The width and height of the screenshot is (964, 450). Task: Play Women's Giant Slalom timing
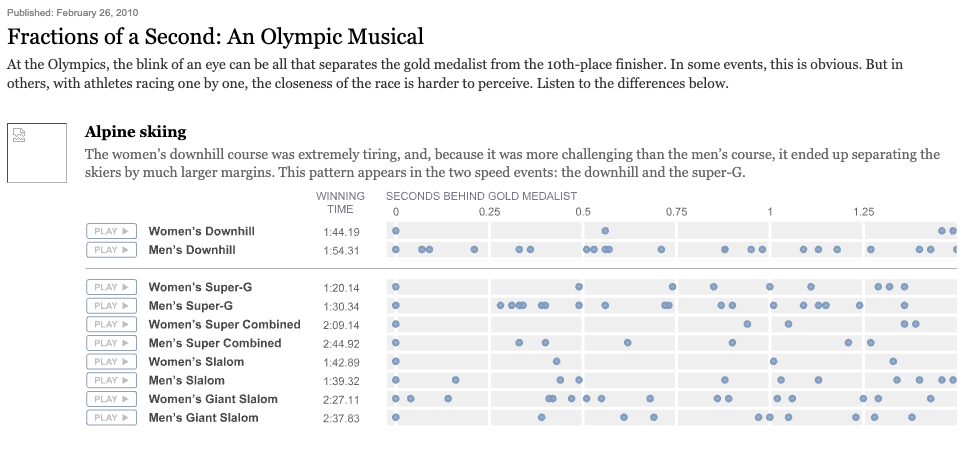[x=111, y=399]
